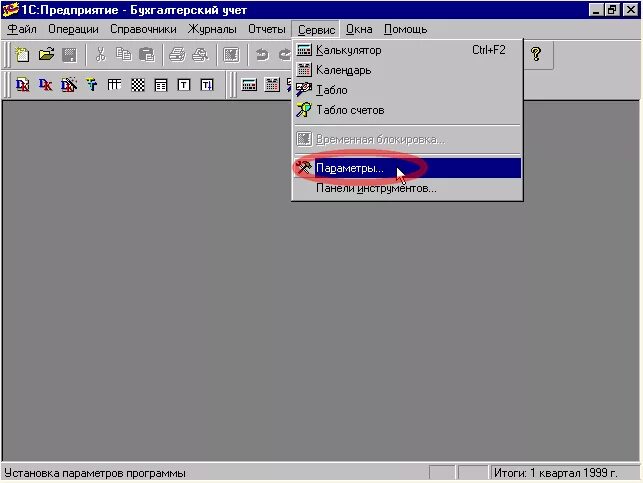
Task: Click the DK icon with pencil
Action: 68,85
